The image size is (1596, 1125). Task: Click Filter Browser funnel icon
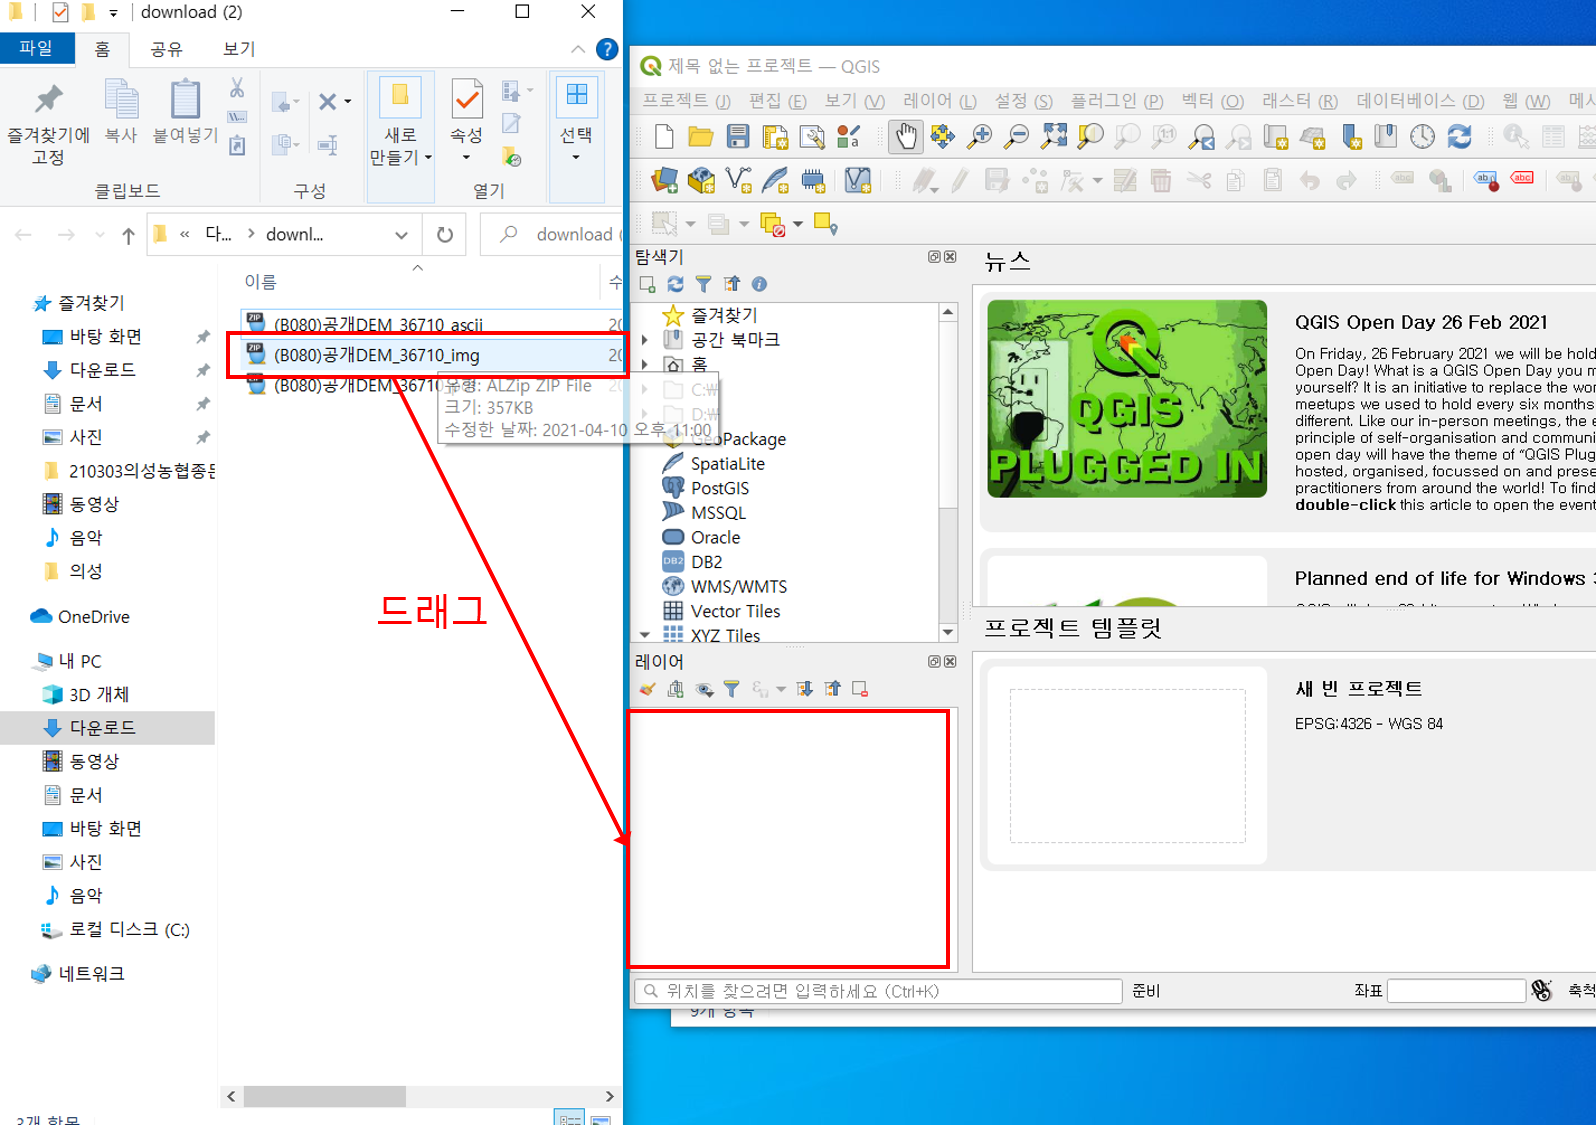[x=704, y=284]
